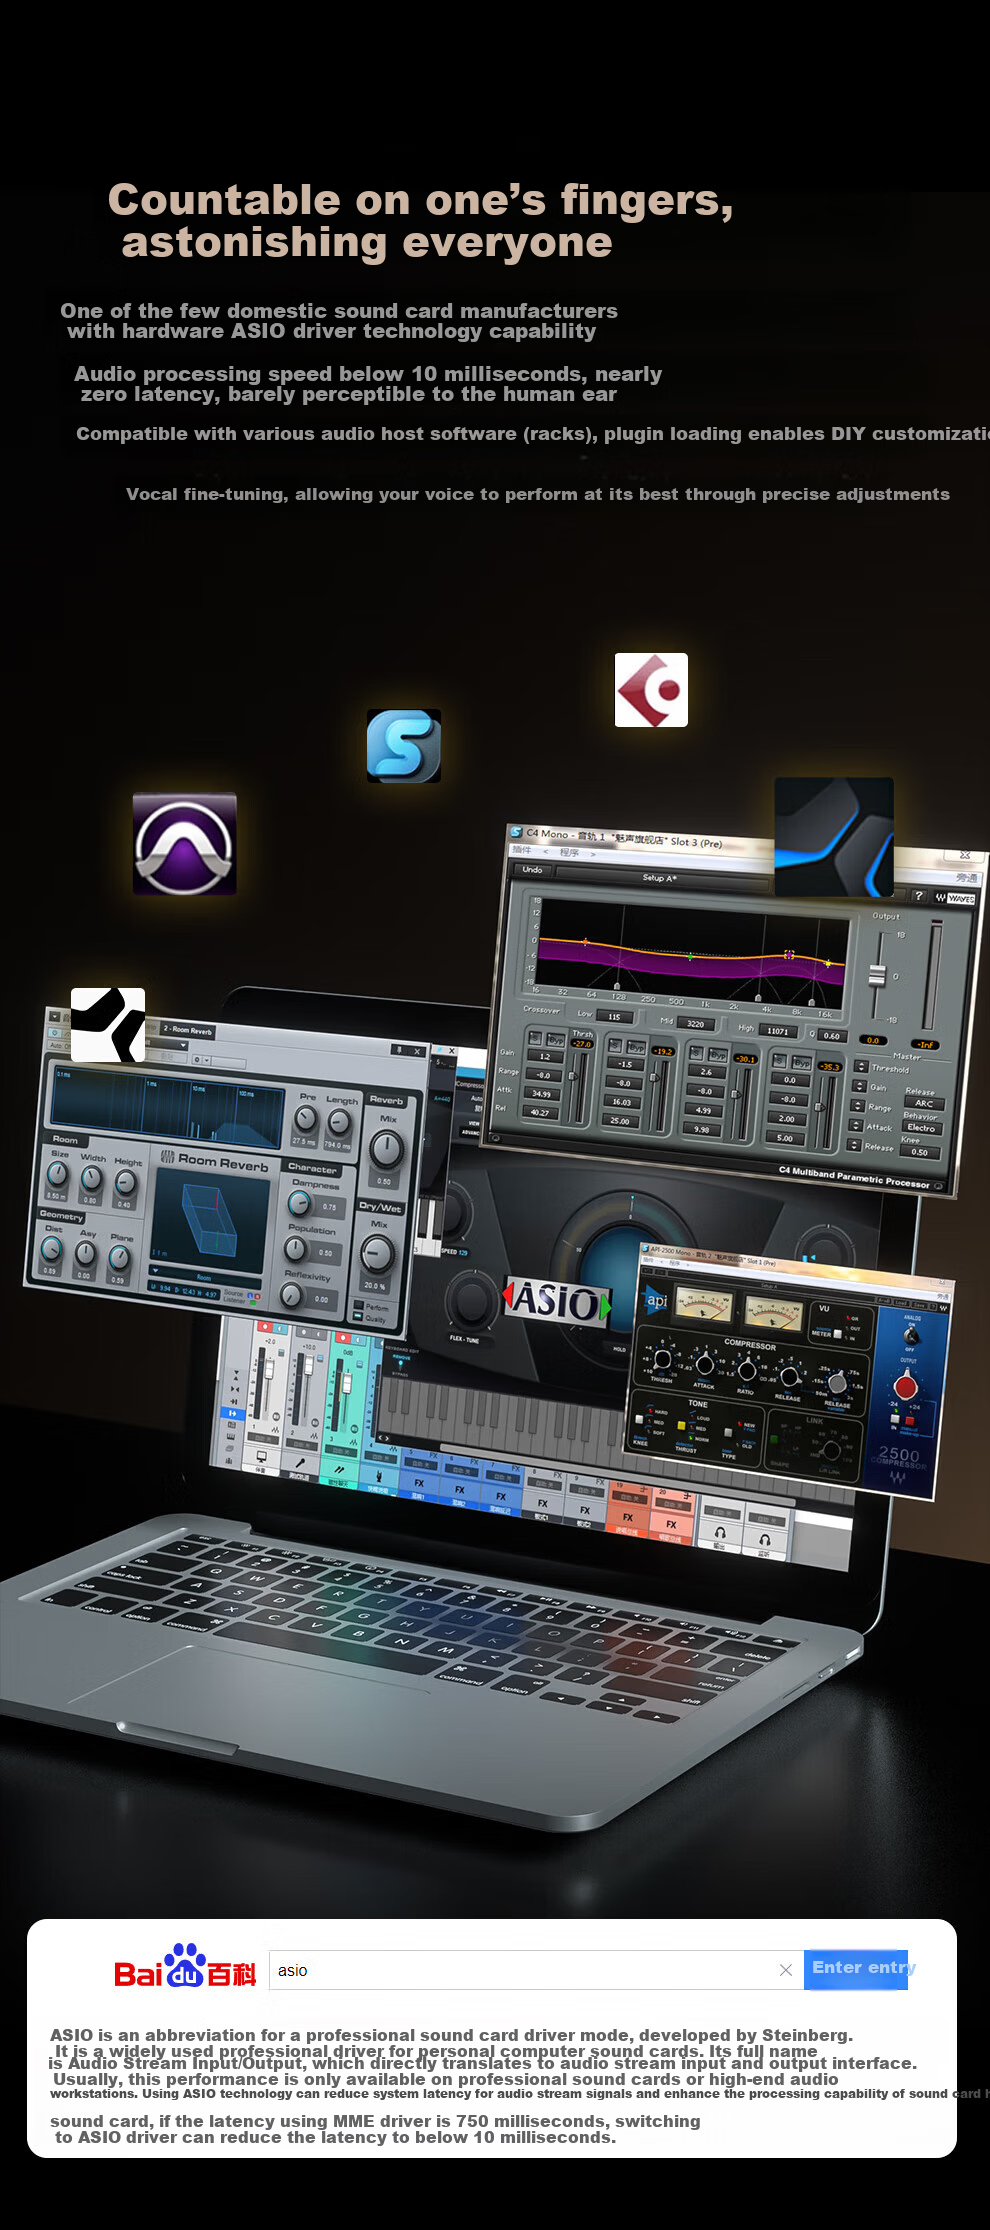Toggle Byp on the fourth C4 band
Image resolution: width=990 pixels, height=2230 pixels.
[x=801, y=1063]
